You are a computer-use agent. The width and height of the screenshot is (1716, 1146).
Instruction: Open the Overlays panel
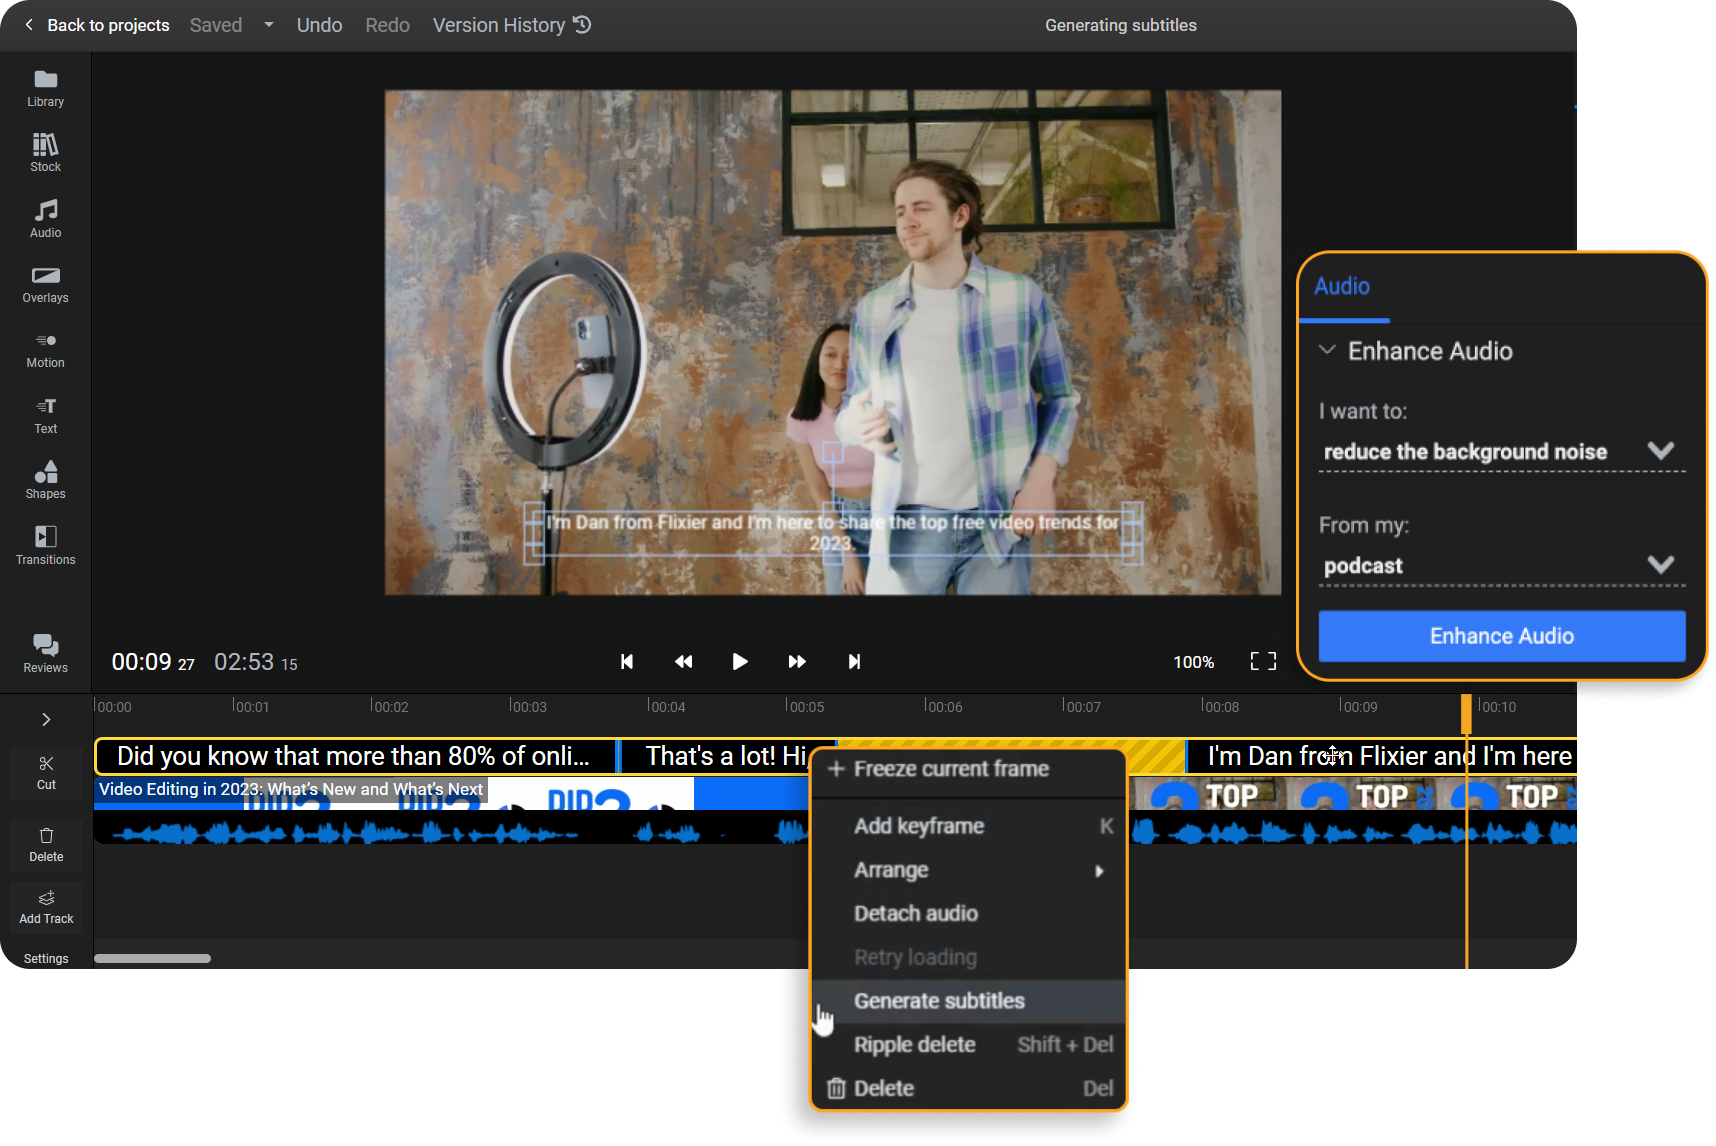[45, 283]
